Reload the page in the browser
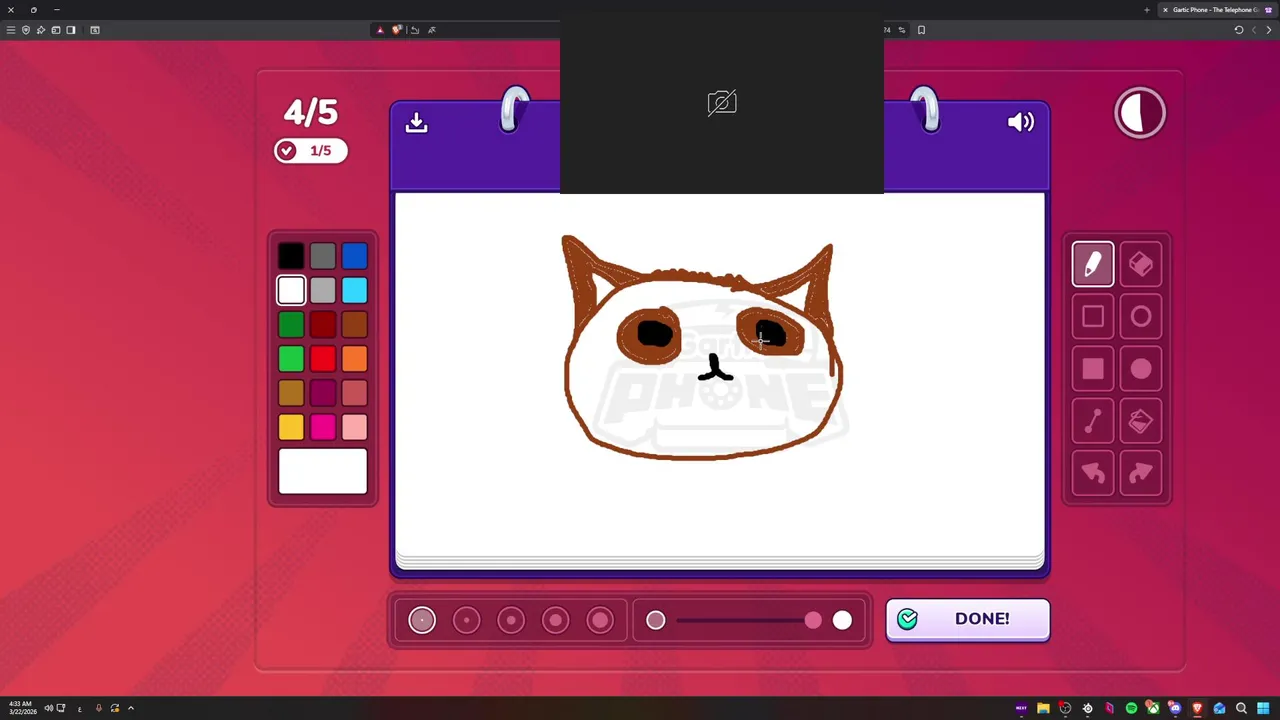Viewport: 1280px width, 720px height. click(1238, 30)
